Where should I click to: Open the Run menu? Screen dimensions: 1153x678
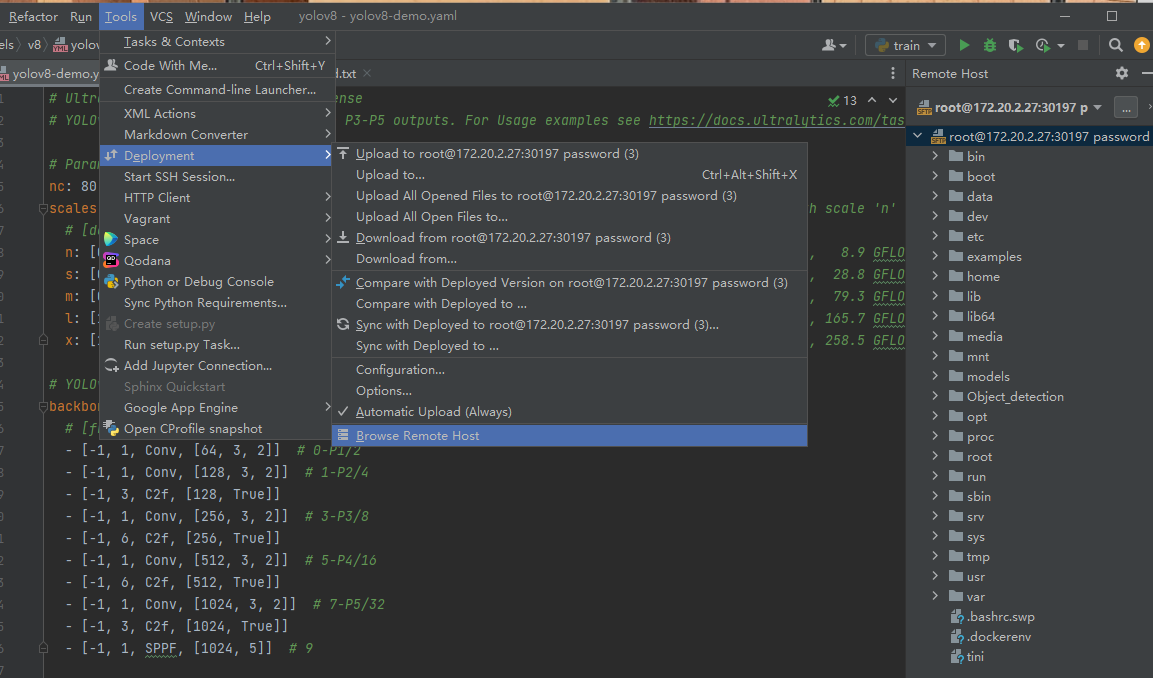click(x=81, y=16)
